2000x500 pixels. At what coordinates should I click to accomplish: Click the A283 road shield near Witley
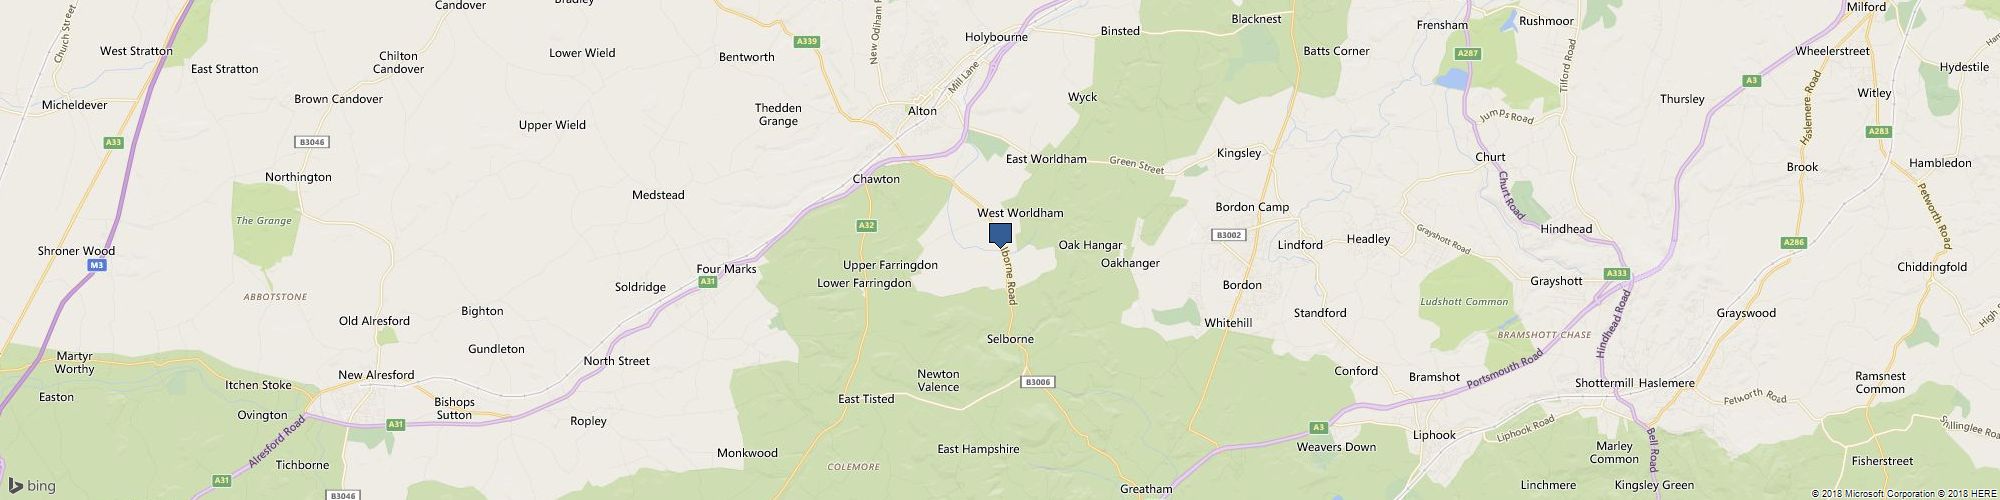1877,131
